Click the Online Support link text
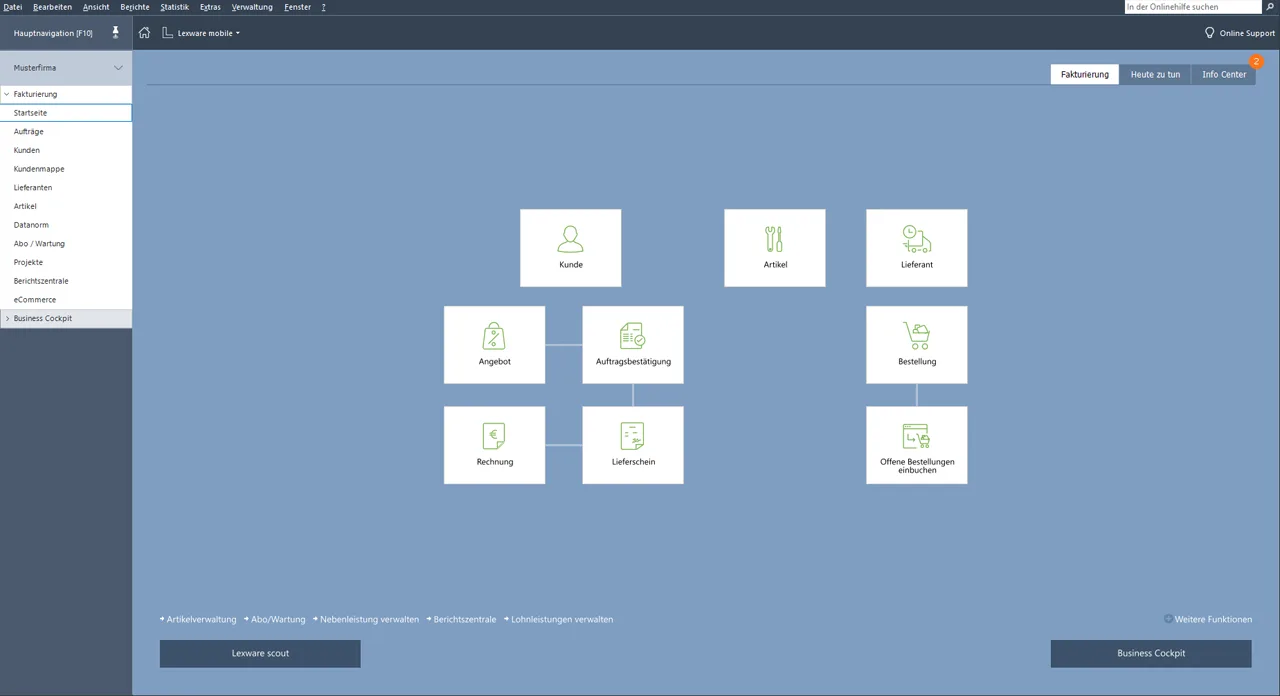Image resolution: width=1280 pixels, height=696 pixels. pos(1247,33)
